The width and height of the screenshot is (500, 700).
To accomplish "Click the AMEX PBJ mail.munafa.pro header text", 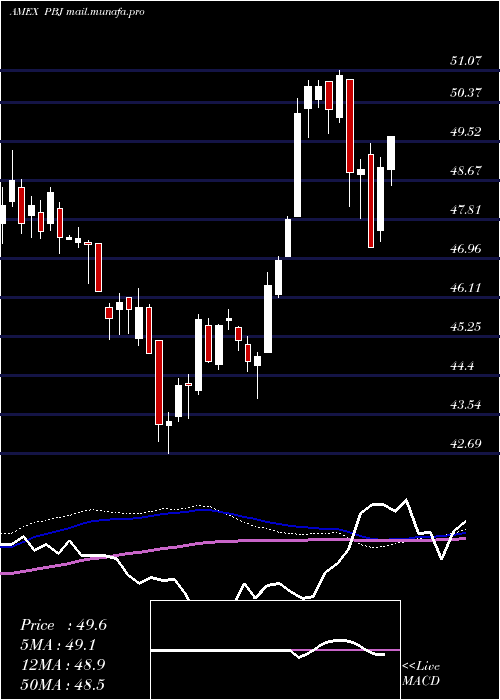I will 77,12.
